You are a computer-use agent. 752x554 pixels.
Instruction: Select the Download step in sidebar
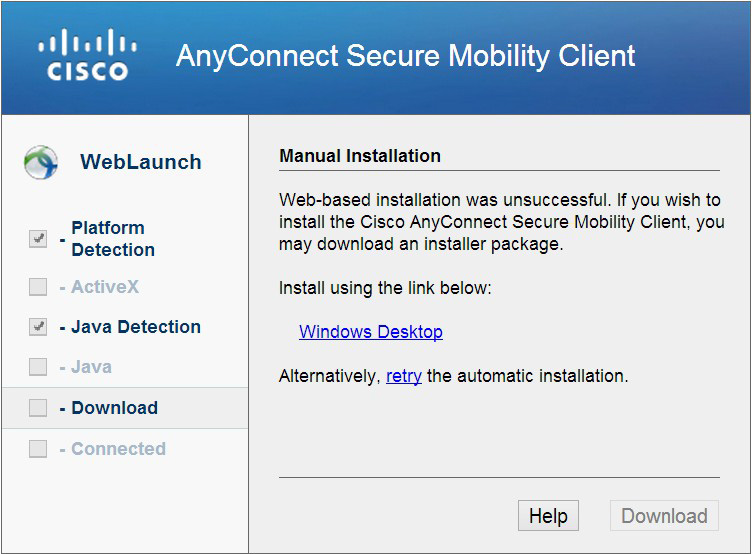tap(114, 408)
